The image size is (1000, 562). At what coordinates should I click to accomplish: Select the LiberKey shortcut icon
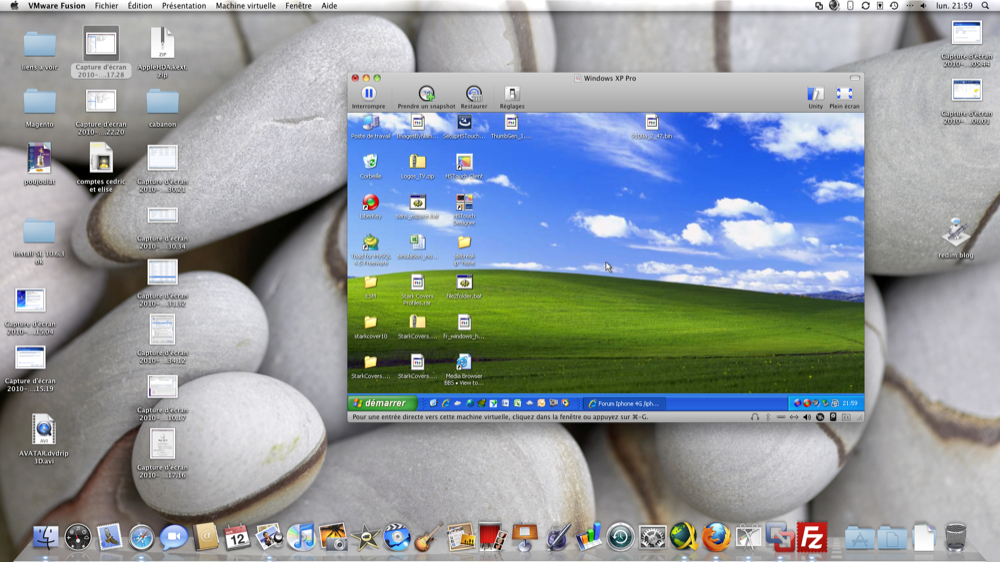tap(371, 203)
